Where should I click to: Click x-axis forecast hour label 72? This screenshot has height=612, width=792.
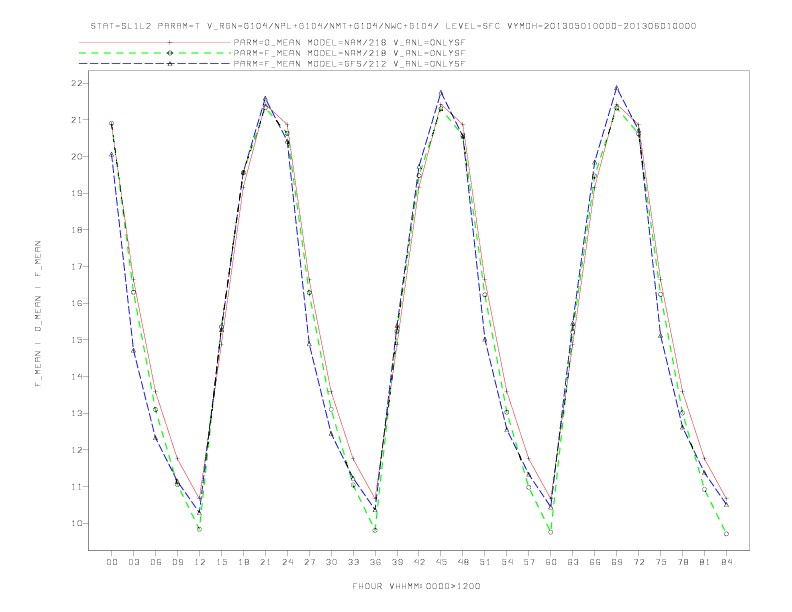click(x=638, y=562)
